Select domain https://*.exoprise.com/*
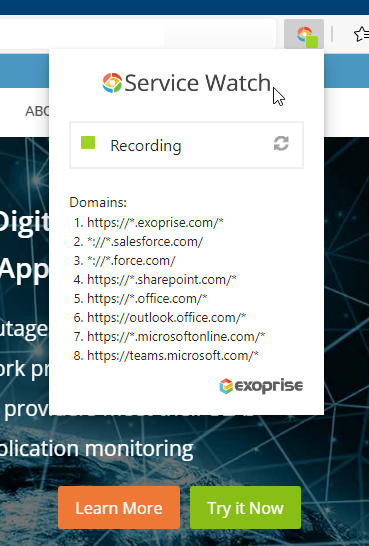 (x=155, y=223)
